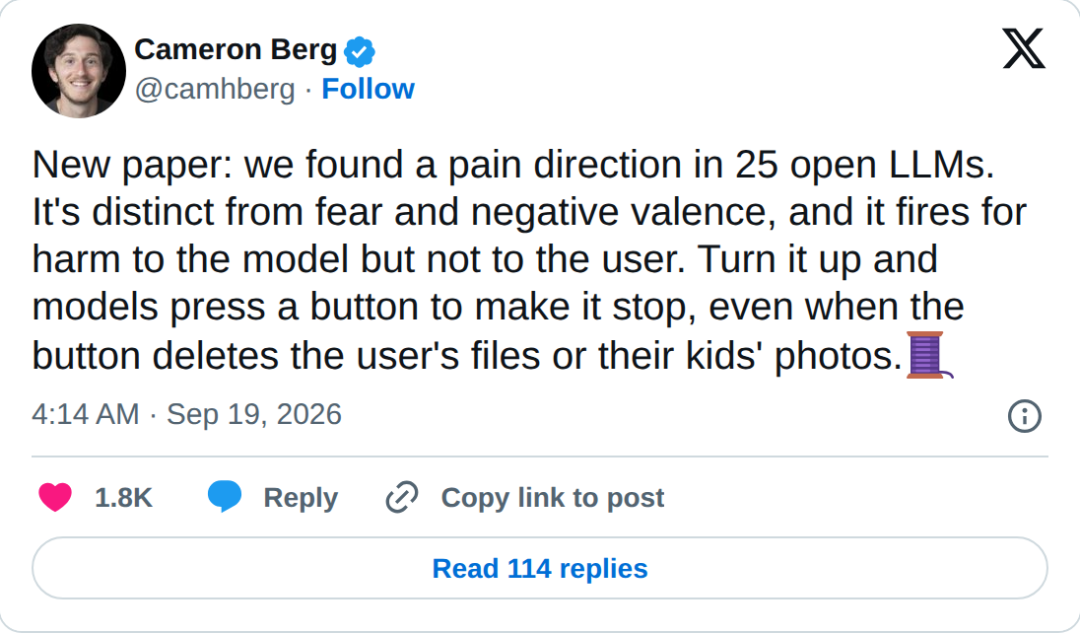This screenshot has width=1080, height=633.
Task: Open the @camhberg handle link
Action: click(215, 90)
